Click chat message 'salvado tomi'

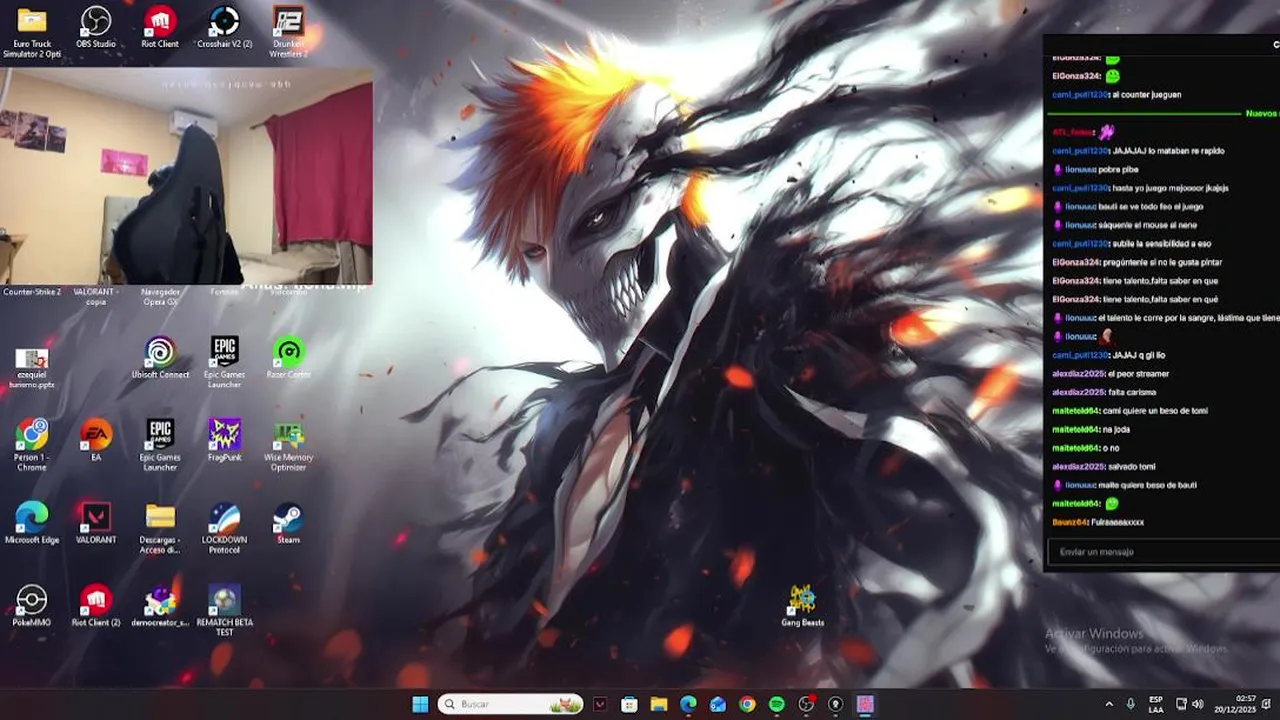coord(1132,467)
